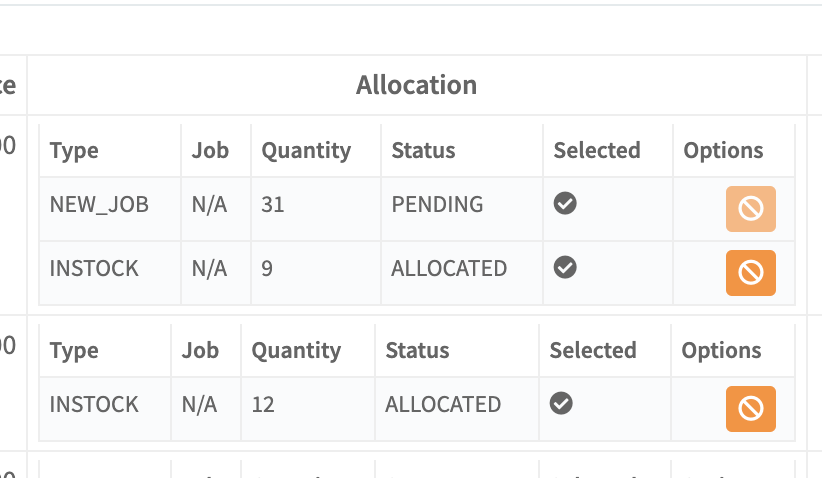This screenshot has height=478, width=822.
Task: Click cancel icon for NEW_JOB allocation
Action: [750, 209]
